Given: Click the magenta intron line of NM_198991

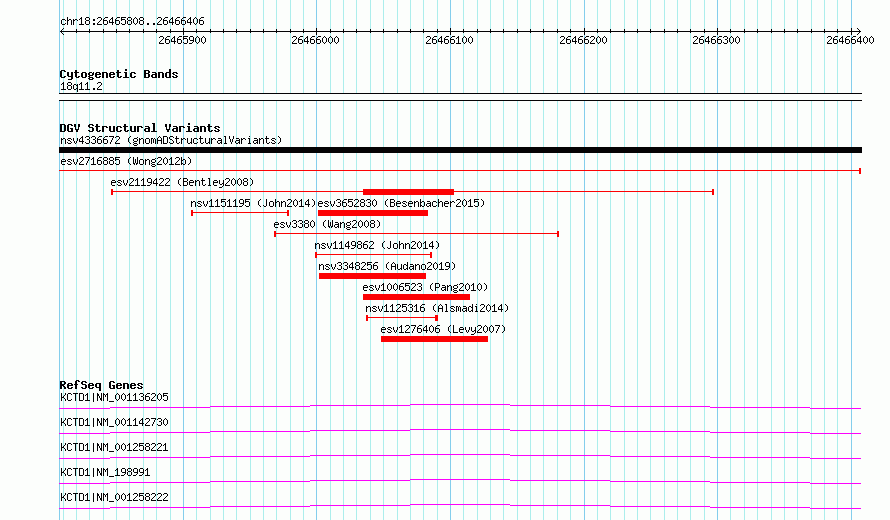Looking at the screenshot, I should pos(460,482).
